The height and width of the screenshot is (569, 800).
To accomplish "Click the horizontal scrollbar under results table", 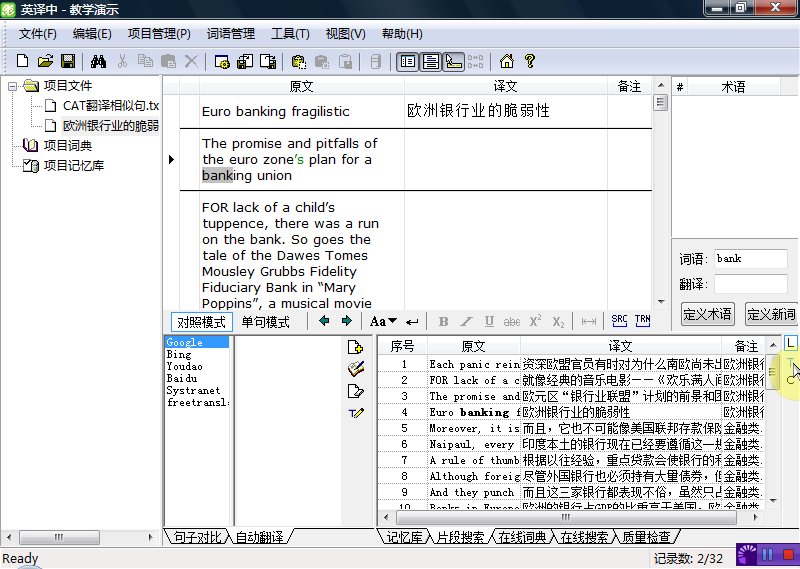I will coord(566,517).
